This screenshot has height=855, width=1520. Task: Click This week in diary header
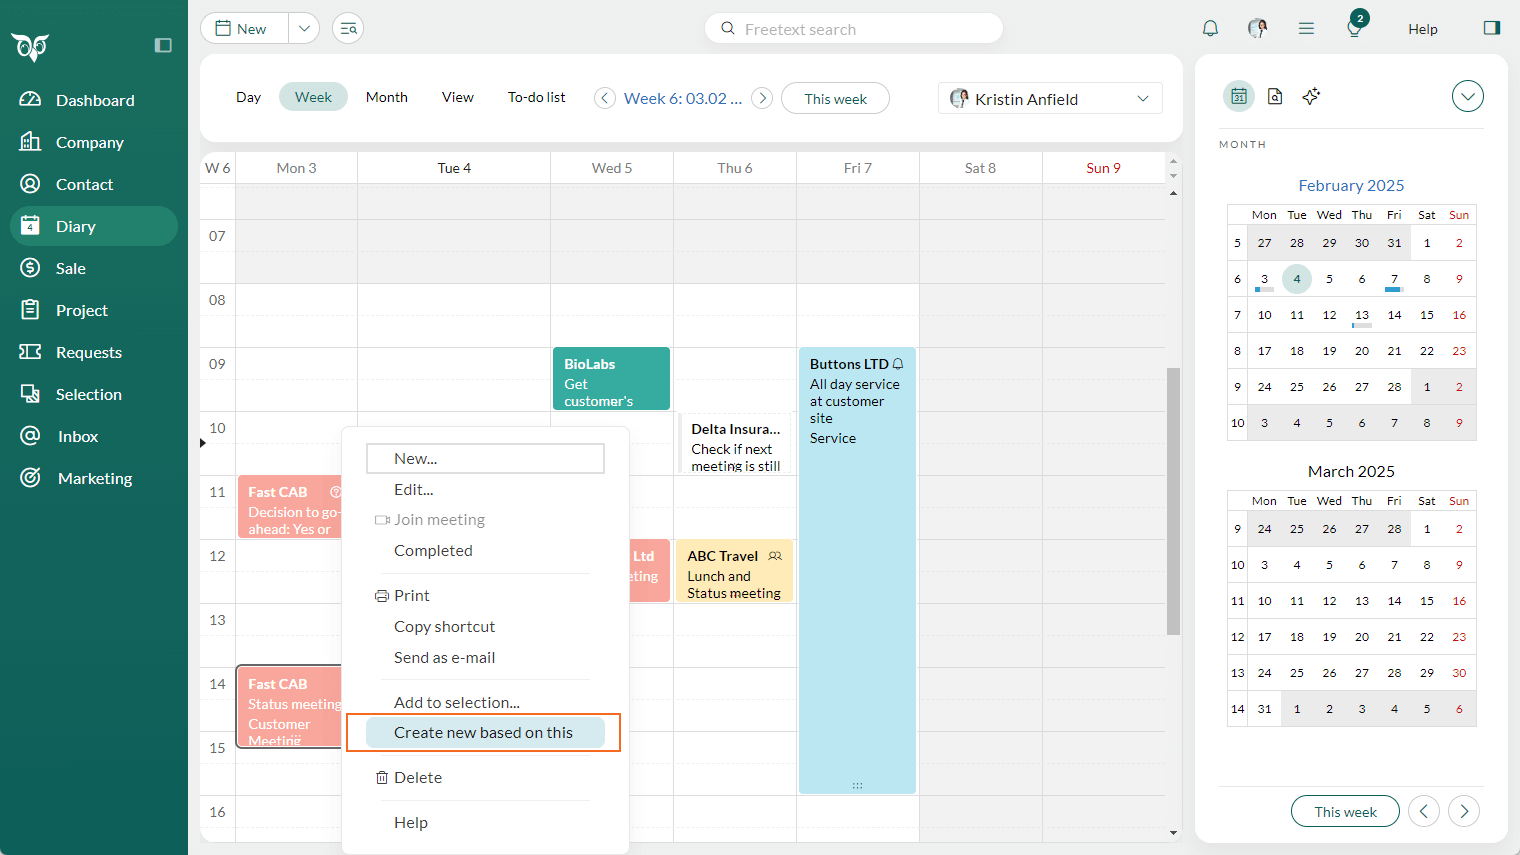coord(835,98)
